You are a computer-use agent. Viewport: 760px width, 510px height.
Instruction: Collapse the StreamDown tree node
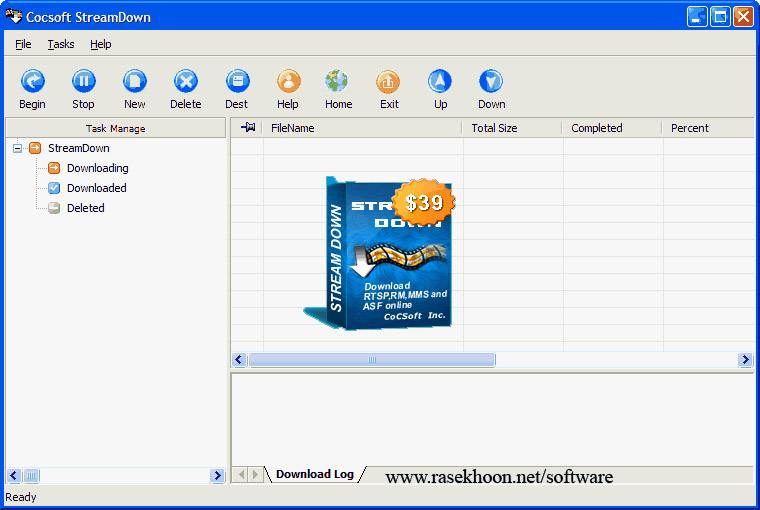point(17,148)
